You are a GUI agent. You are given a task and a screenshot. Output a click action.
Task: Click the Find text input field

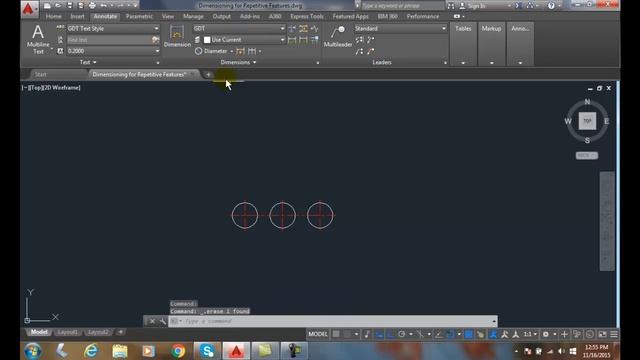coord(109,40)
